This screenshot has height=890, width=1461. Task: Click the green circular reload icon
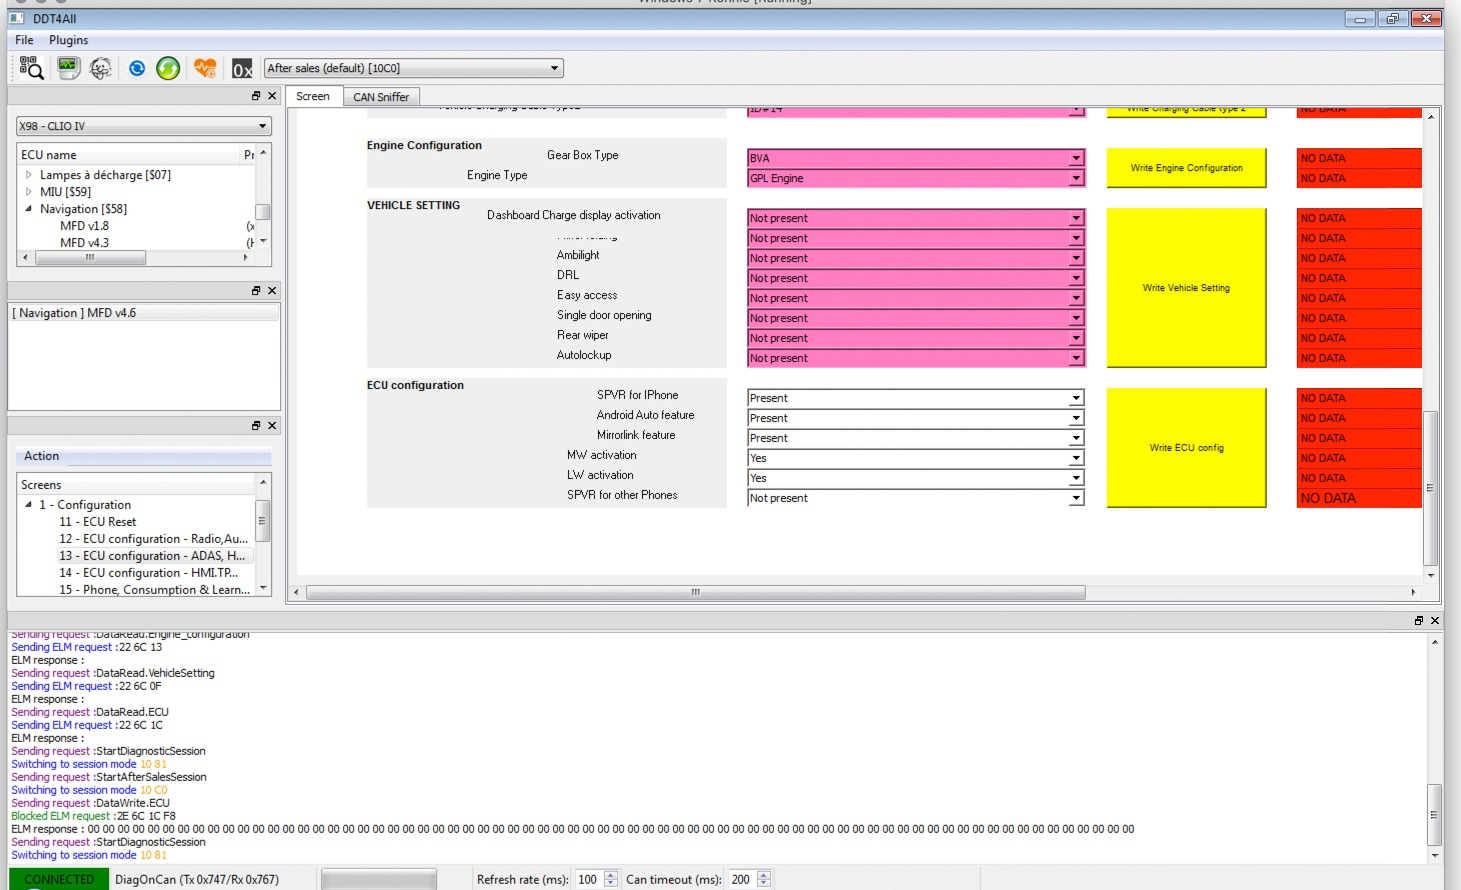click(x=168, y=68)
